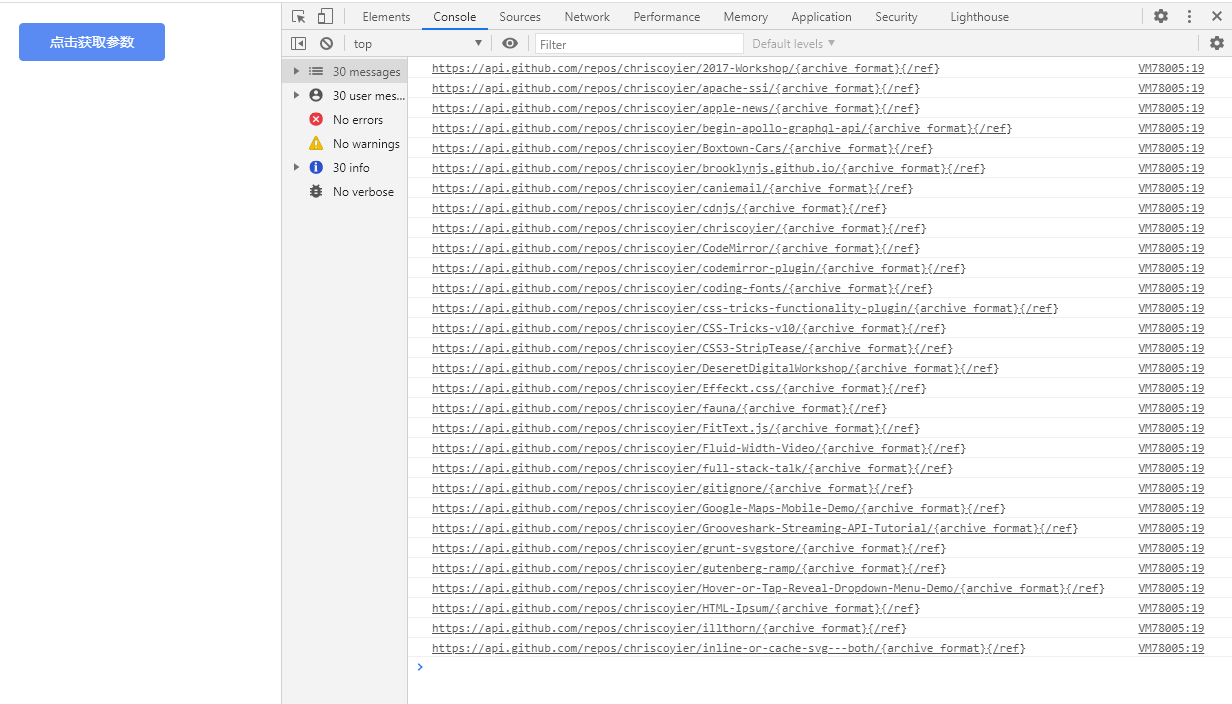This screenshot has width=1232, height=704.
Task: Select the 30 user messages sidebar row
Action: 345,96
